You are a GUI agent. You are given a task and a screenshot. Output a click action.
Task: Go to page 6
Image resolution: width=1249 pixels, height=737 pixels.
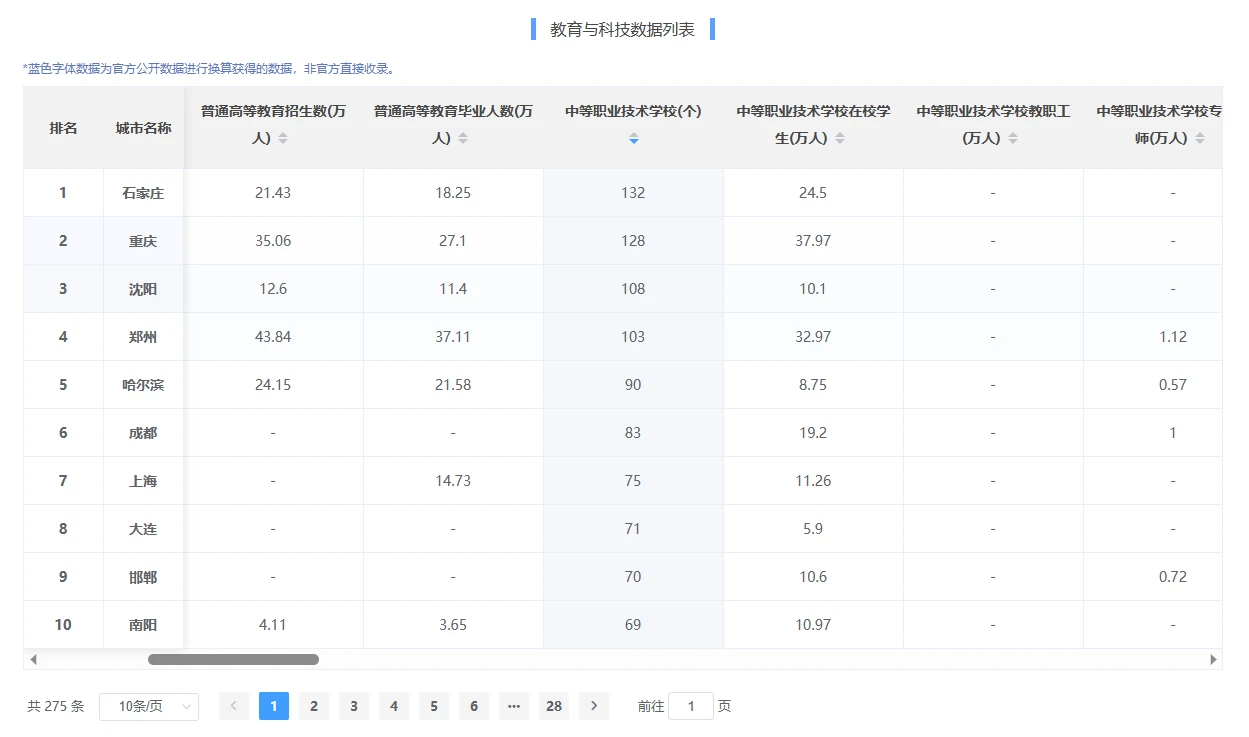pyautogui.click(x=474, y=706)
